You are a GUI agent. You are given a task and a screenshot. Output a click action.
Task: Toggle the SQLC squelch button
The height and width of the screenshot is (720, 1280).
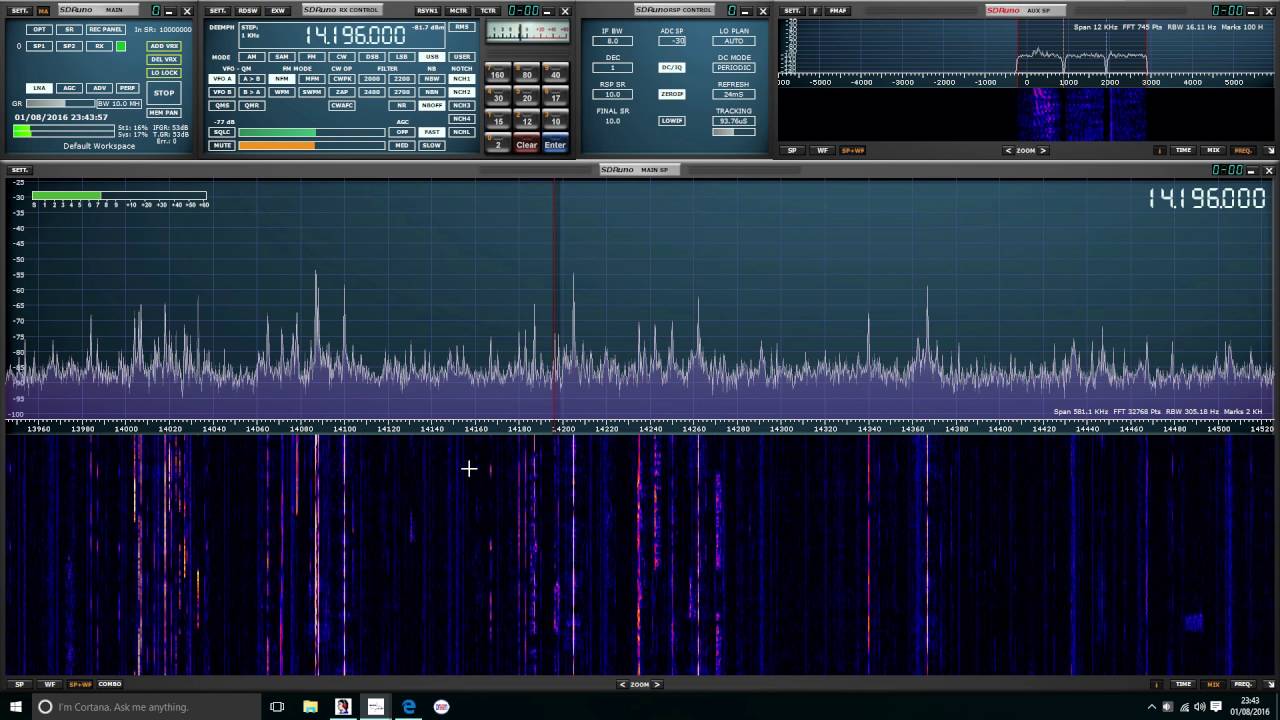[x=221, y=132]
